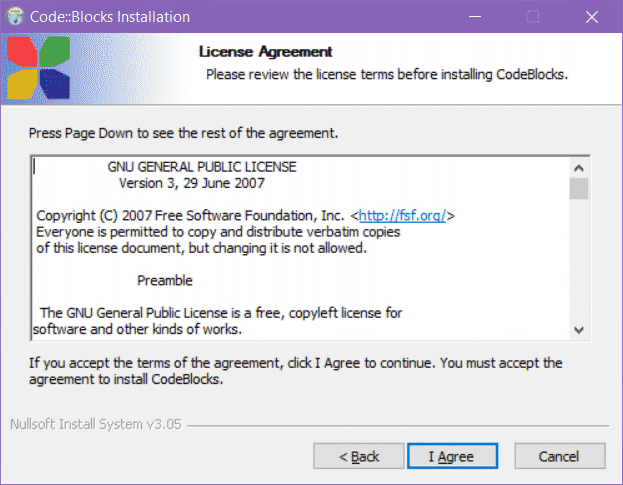Click the GNU GENERAL PUBLIC LICENSE title line
This screenshot has width=623, height=485.
click(x=202, y=167)
